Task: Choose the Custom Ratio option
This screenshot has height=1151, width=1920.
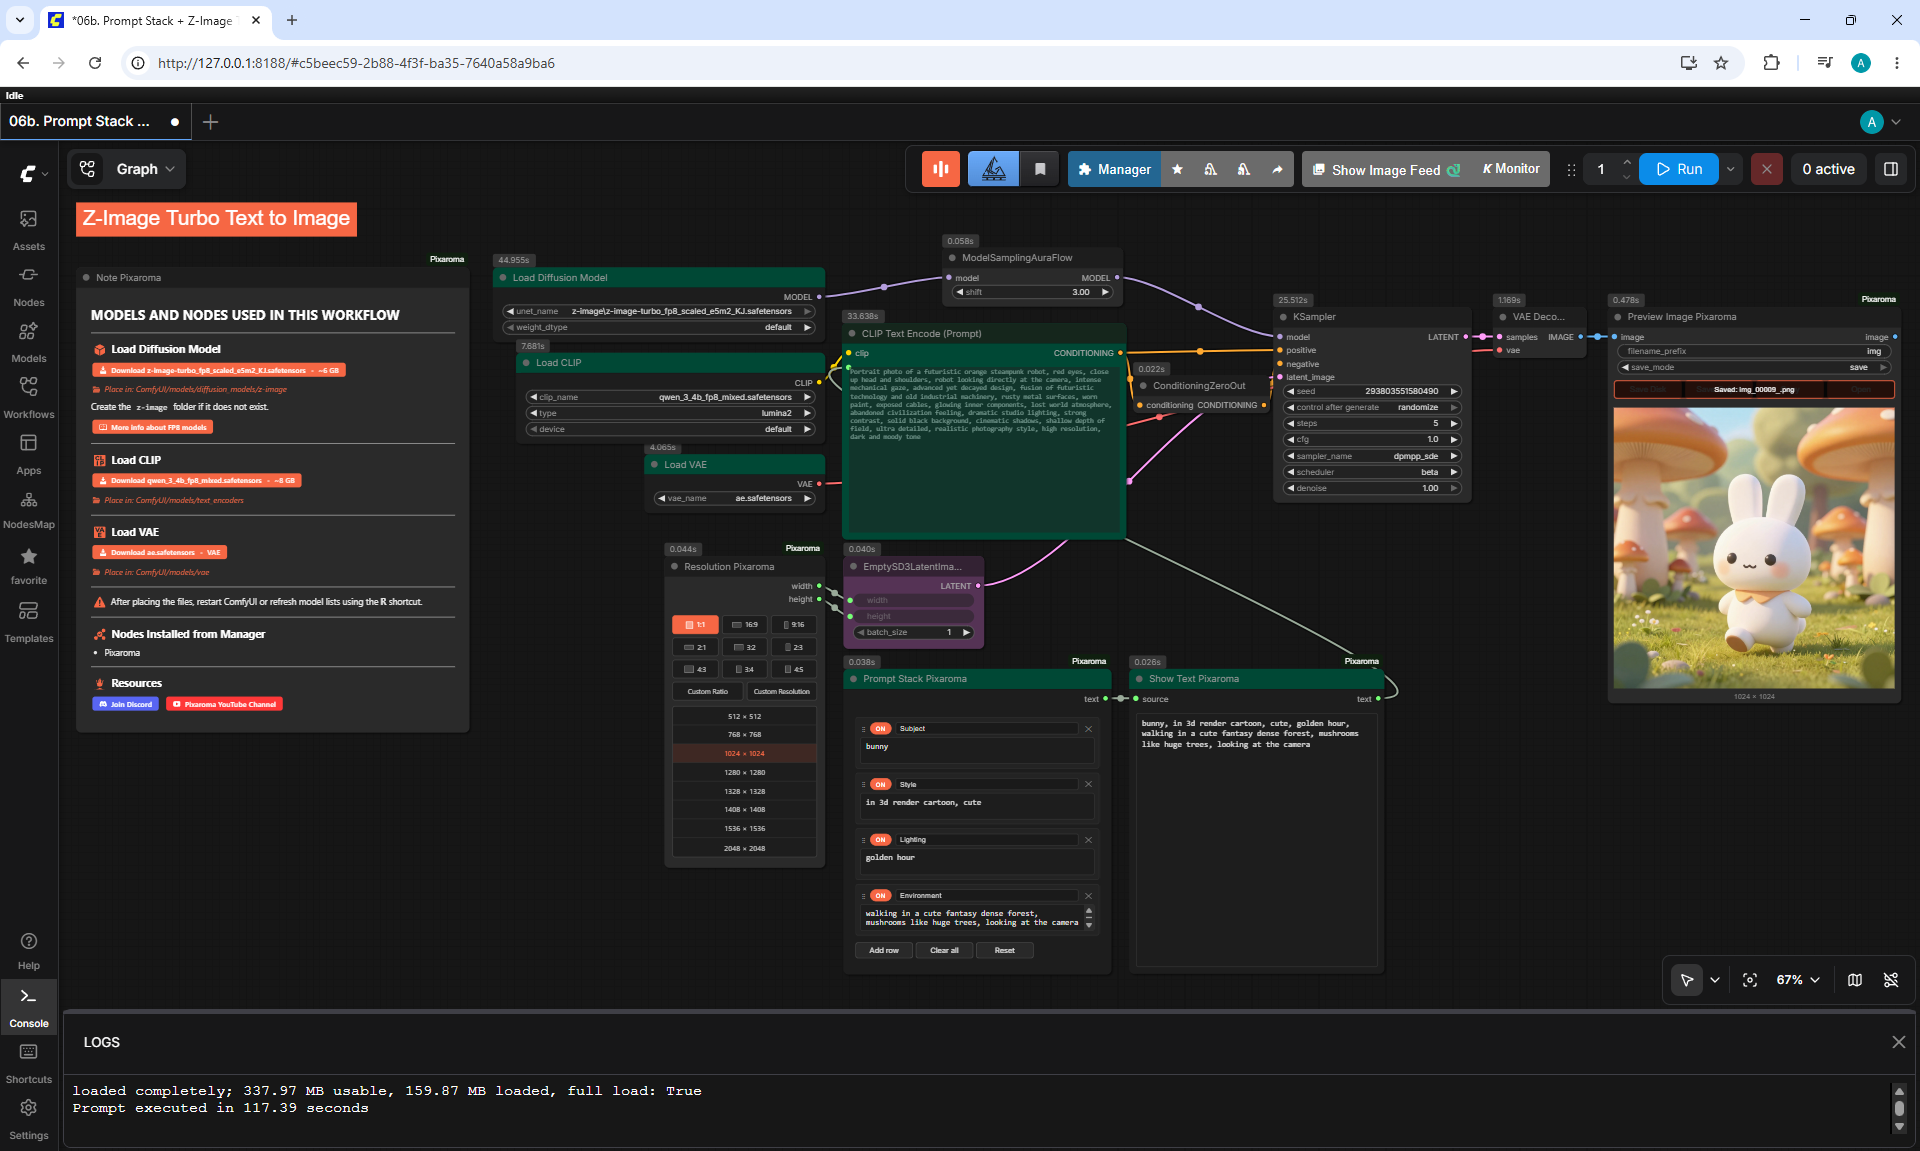Action: (x=708, y=692)
